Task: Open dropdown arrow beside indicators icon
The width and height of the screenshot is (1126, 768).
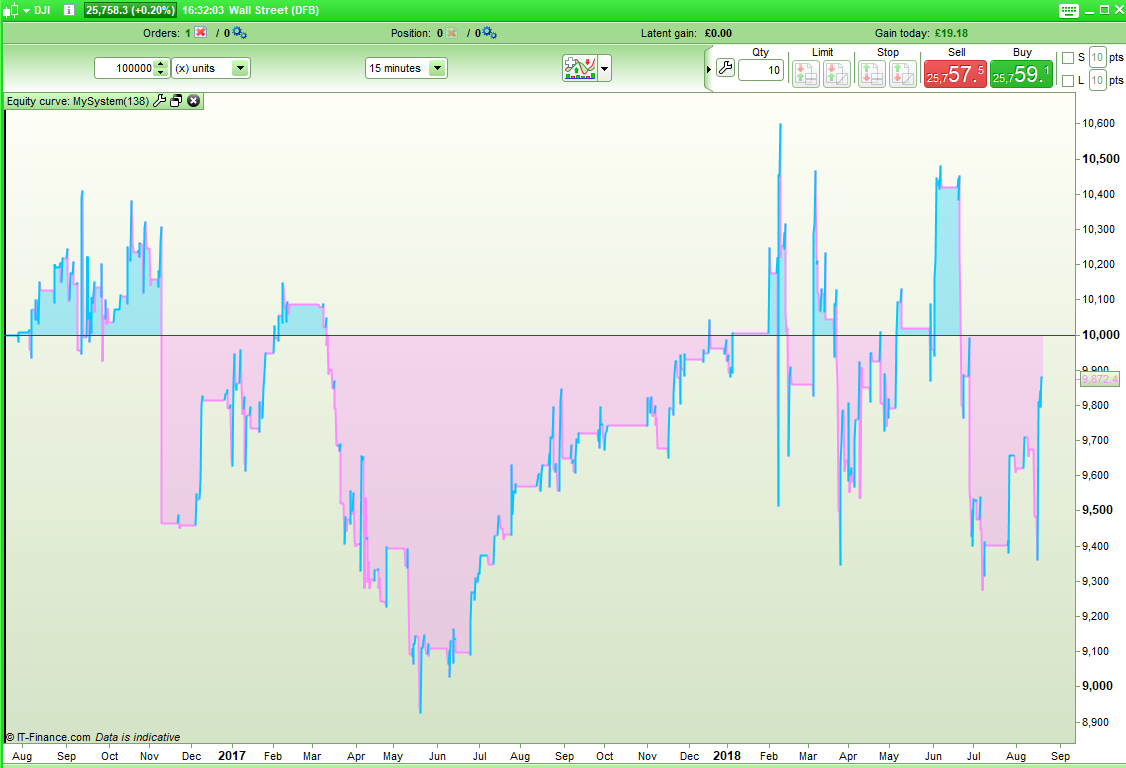Action: coord(605,69)
